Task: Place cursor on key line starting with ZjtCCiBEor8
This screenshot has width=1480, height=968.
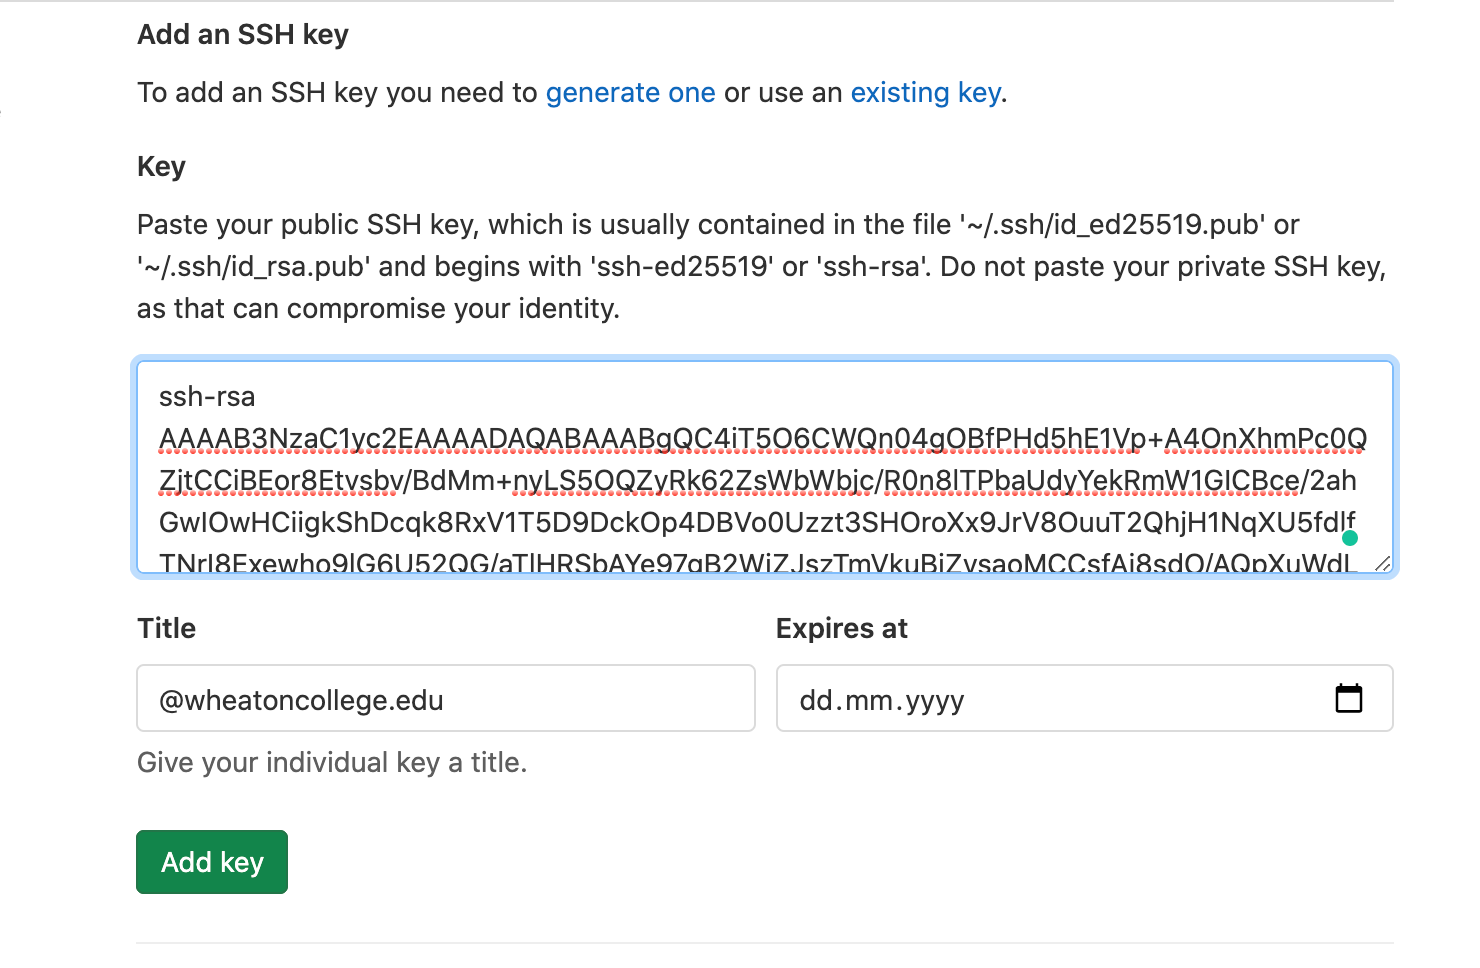Action: coord(758,481)
